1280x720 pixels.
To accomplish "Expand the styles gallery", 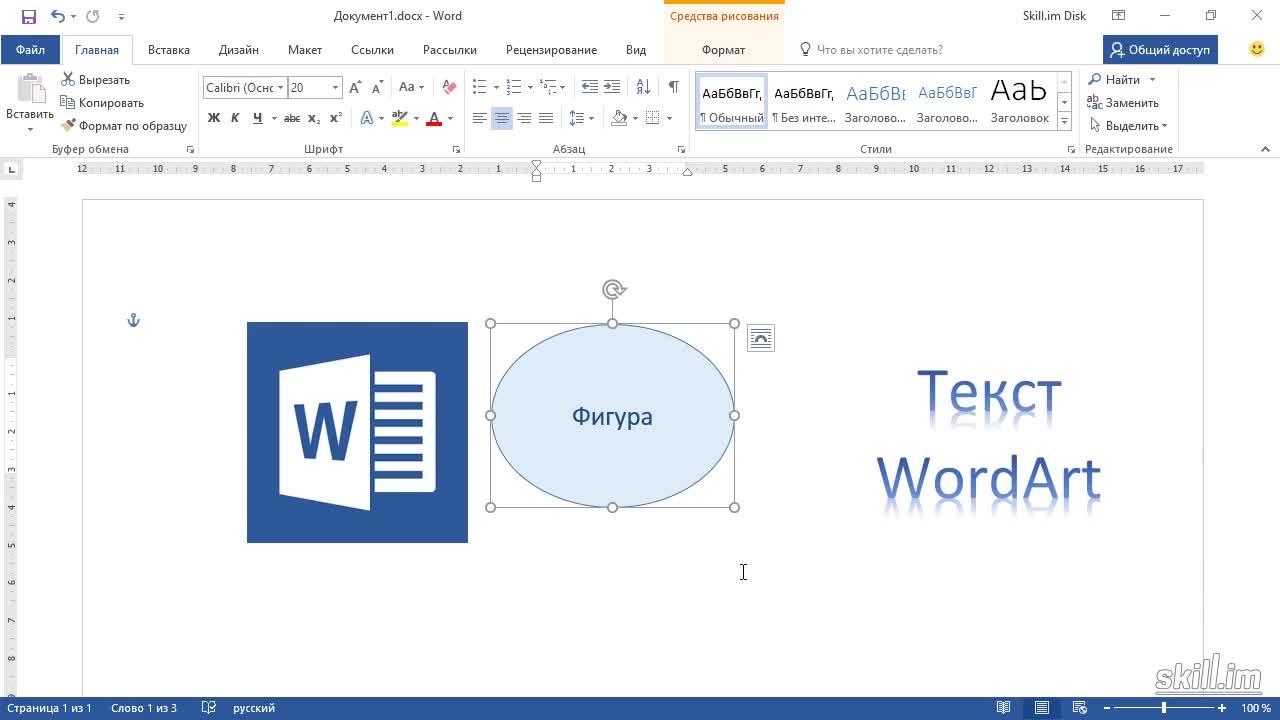I will [1065, 121].
